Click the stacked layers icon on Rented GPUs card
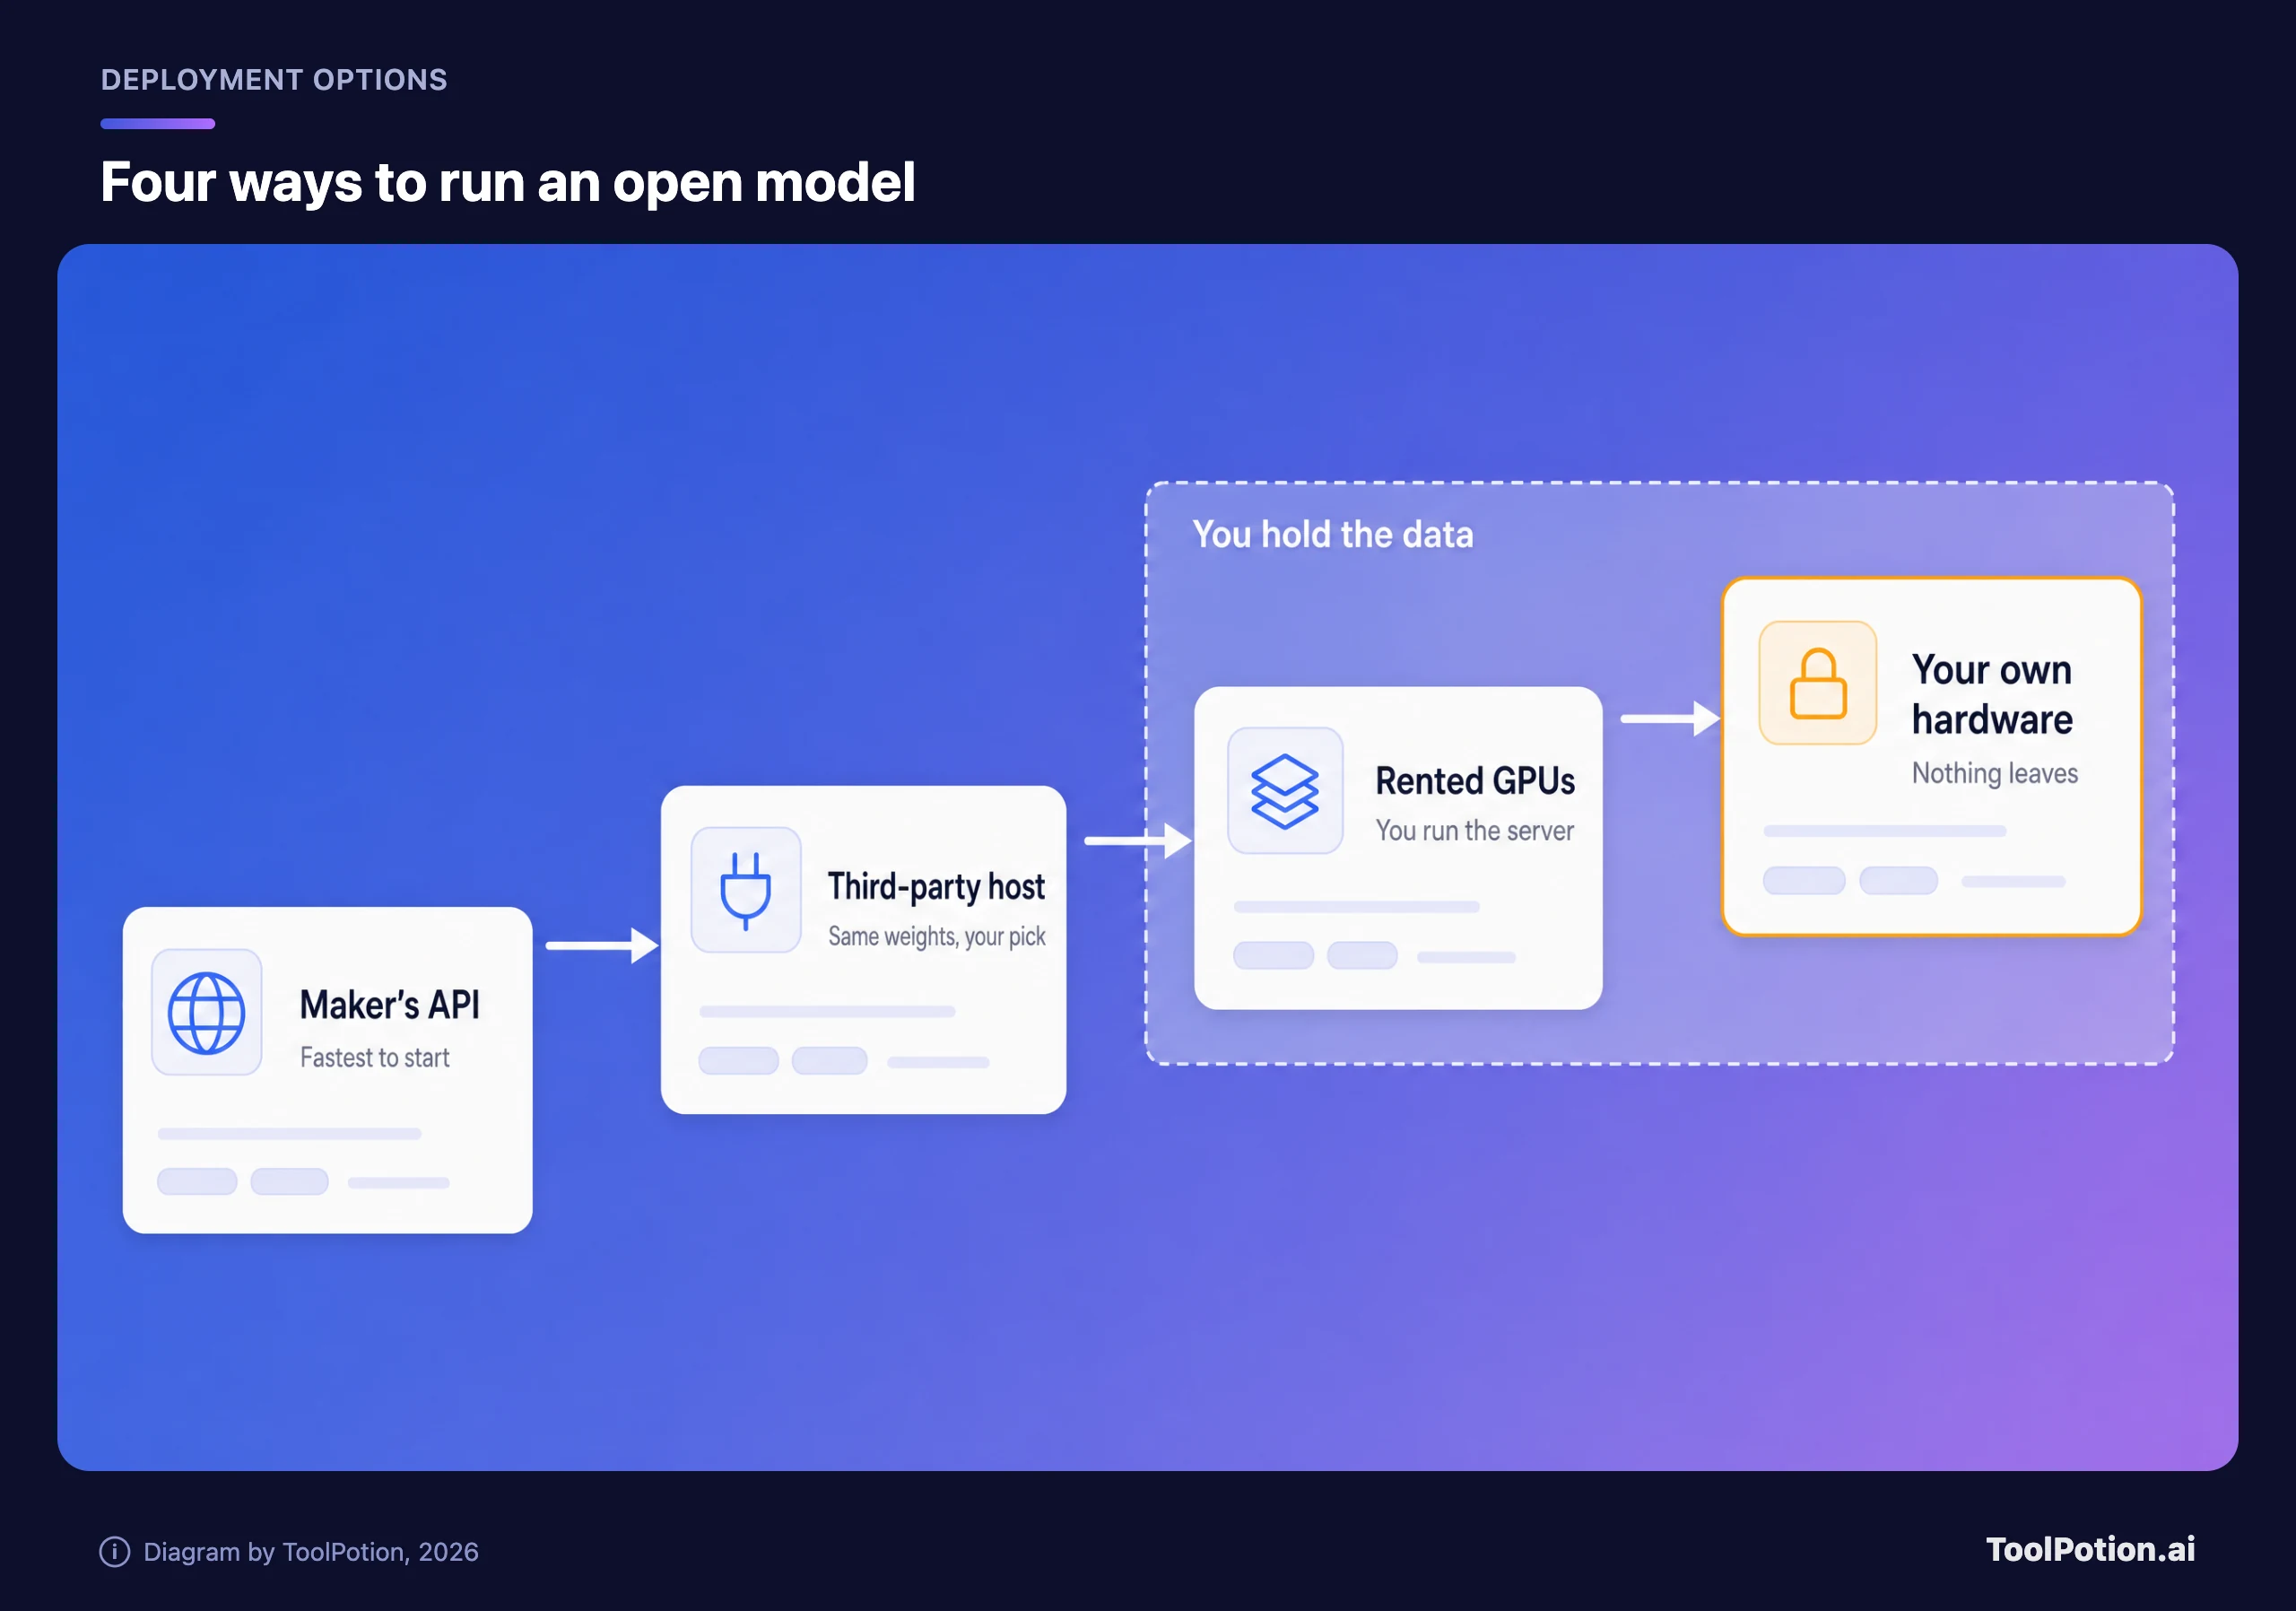2296x1611 pixels. (x=1285, y=790)
